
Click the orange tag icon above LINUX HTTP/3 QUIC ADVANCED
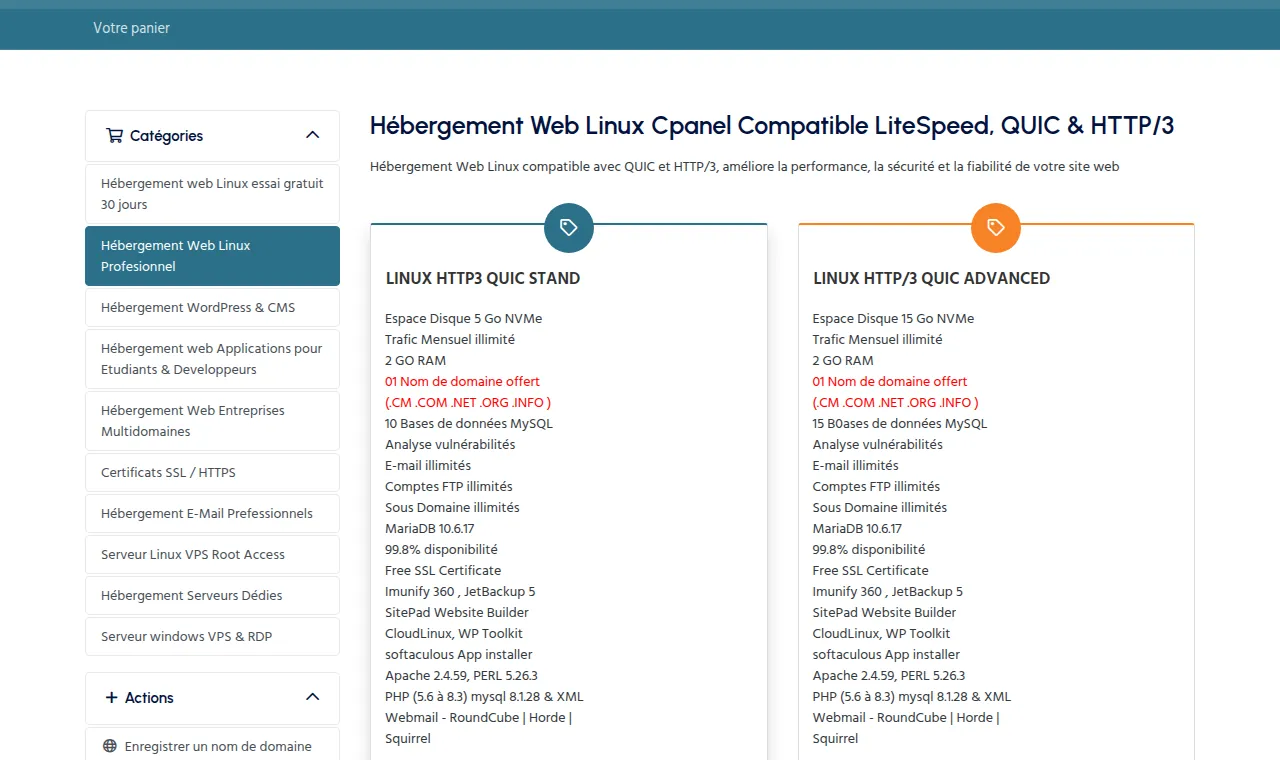coord(996,227)
